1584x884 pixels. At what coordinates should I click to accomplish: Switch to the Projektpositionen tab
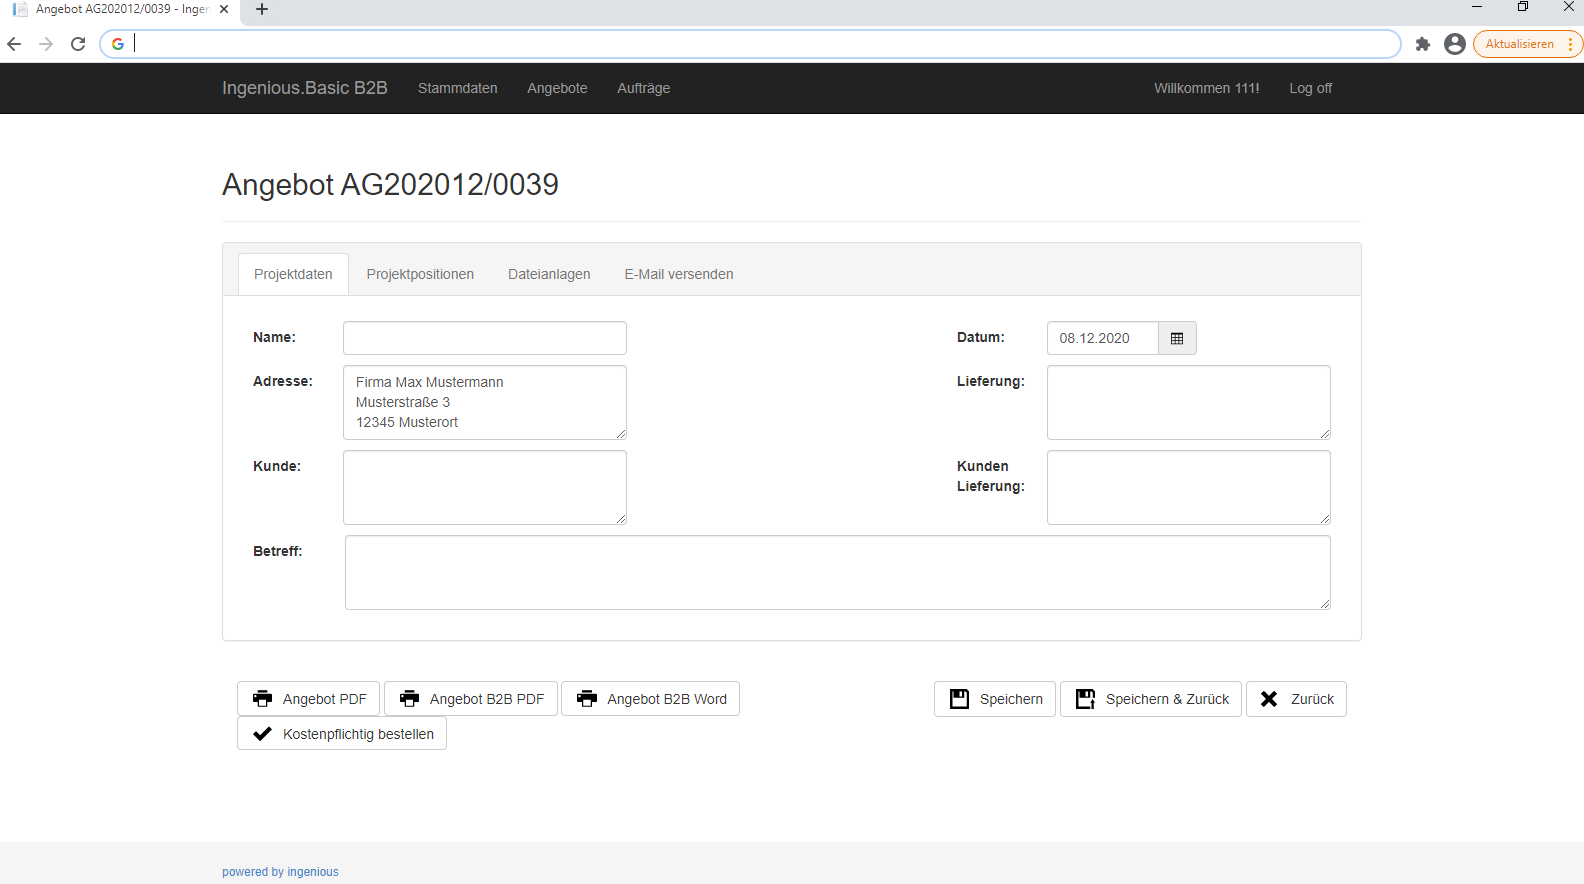pos(420,274)
